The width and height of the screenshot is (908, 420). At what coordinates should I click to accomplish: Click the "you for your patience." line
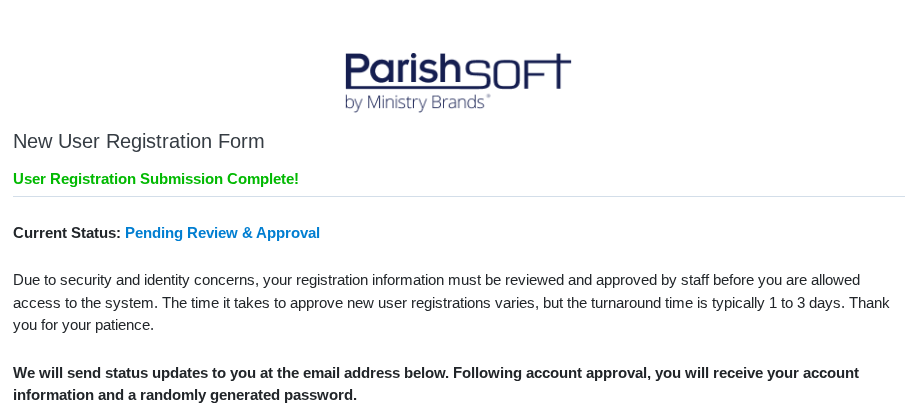(x=83, y=325)
